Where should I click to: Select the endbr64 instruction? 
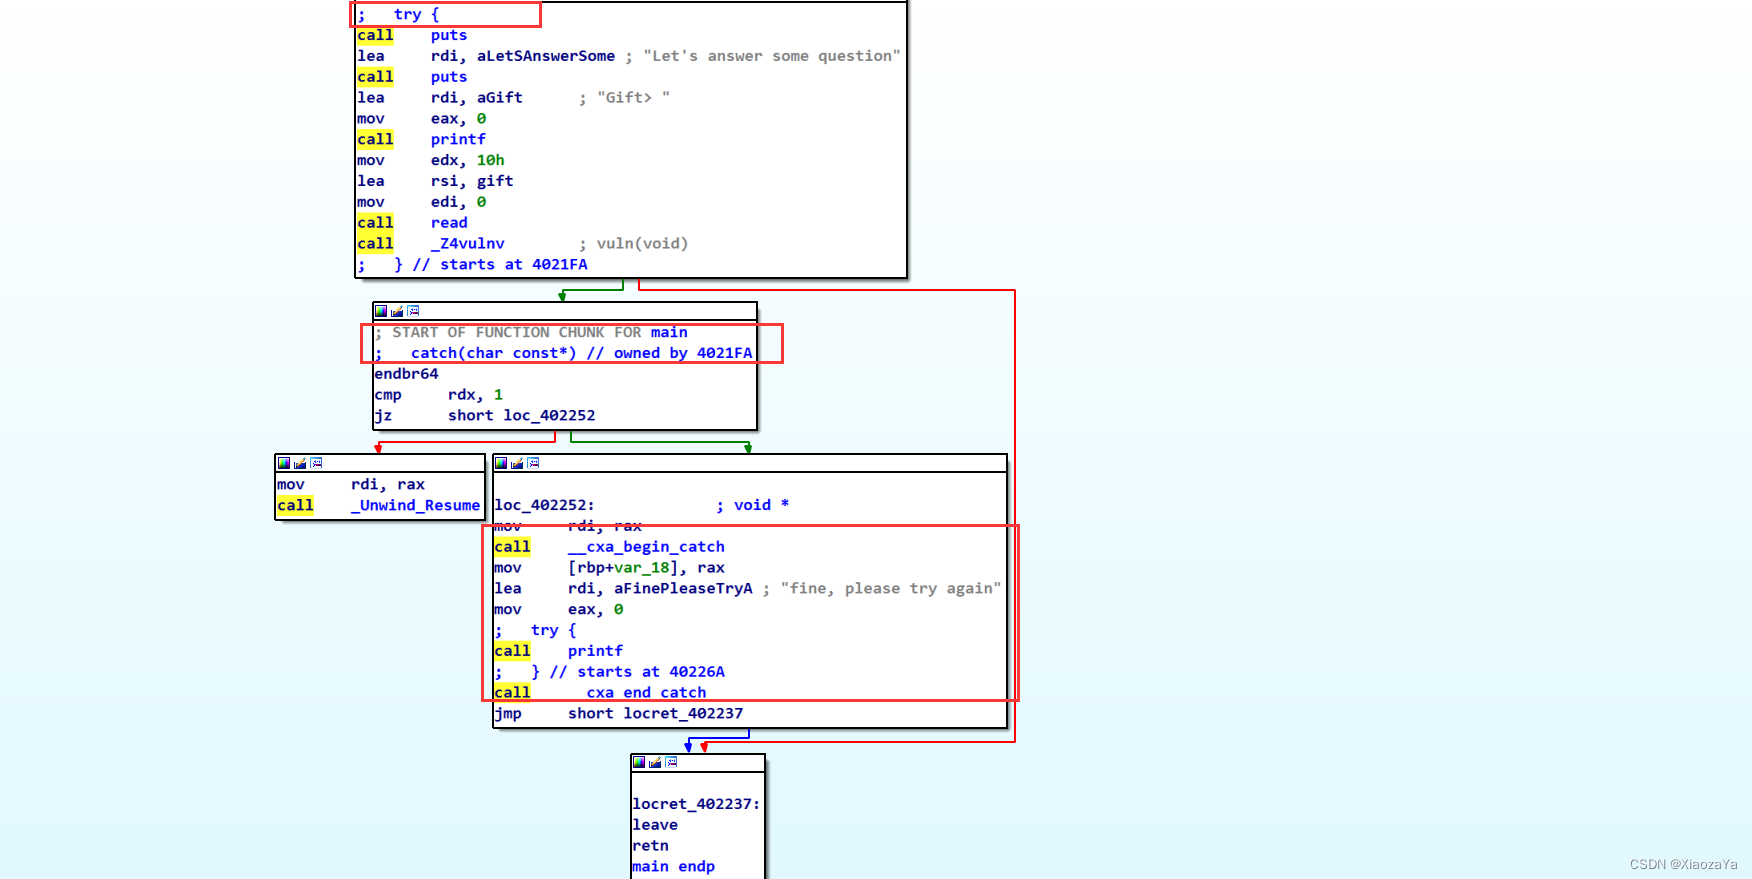[x=406, y=374]
